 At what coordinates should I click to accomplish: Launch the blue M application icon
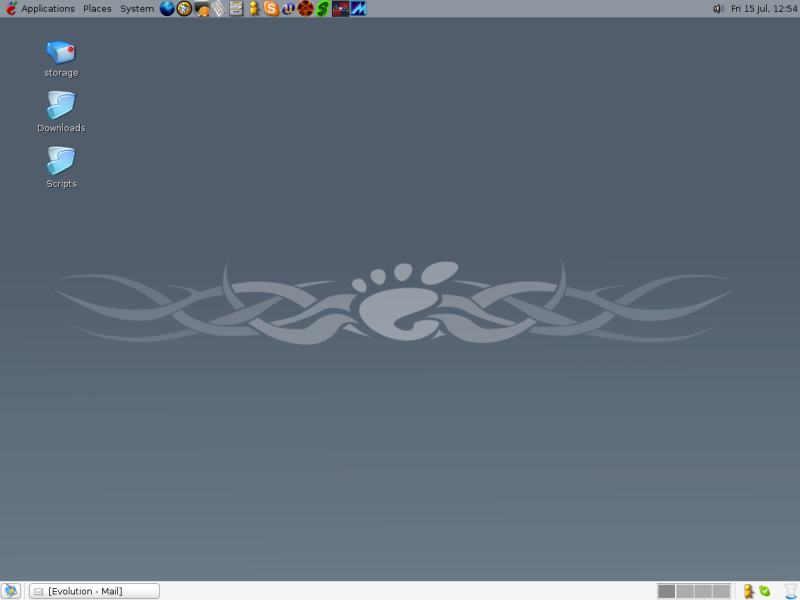[x=358, y=9]
